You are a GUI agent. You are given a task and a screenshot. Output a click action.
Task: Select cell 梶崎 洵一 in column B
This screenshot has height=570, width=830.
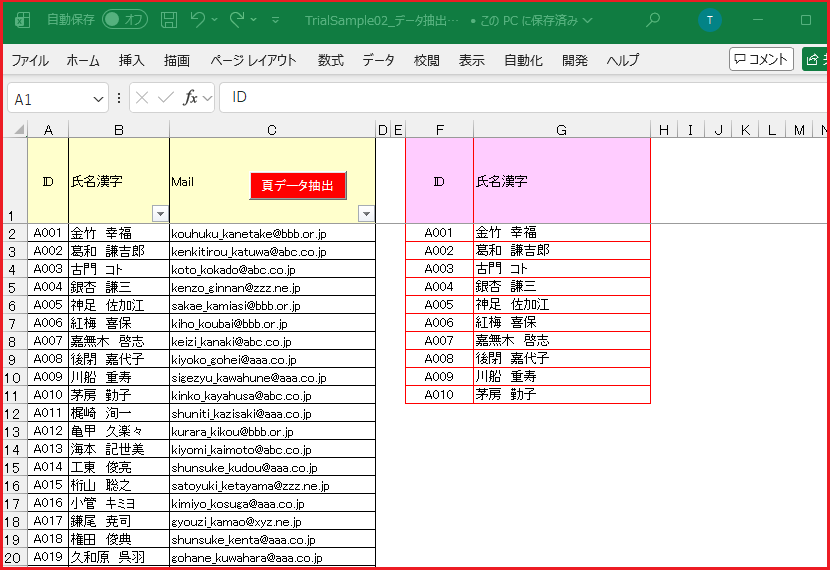(x=119, y=413)
